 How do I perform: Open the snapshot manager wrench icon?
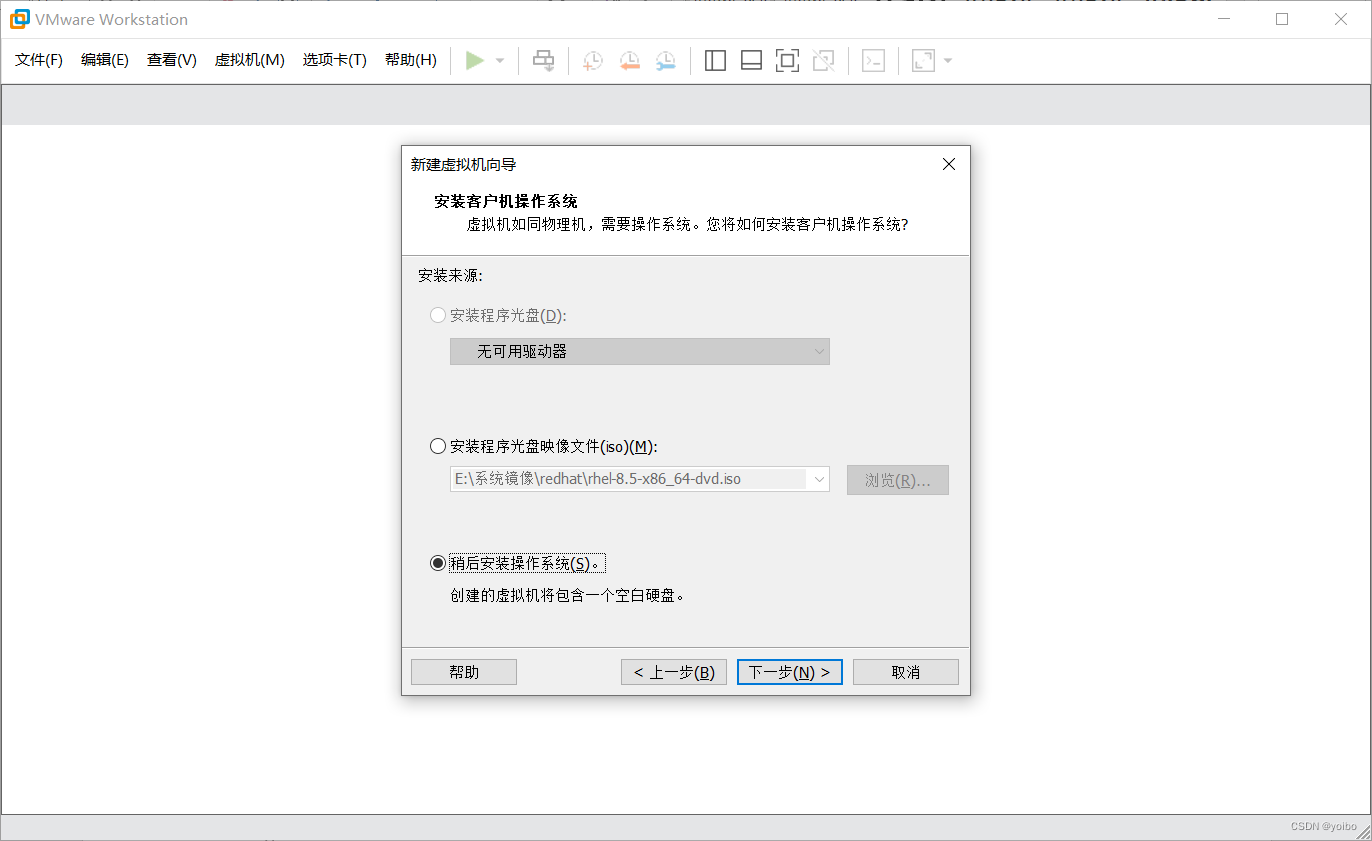tap(665, 61)
